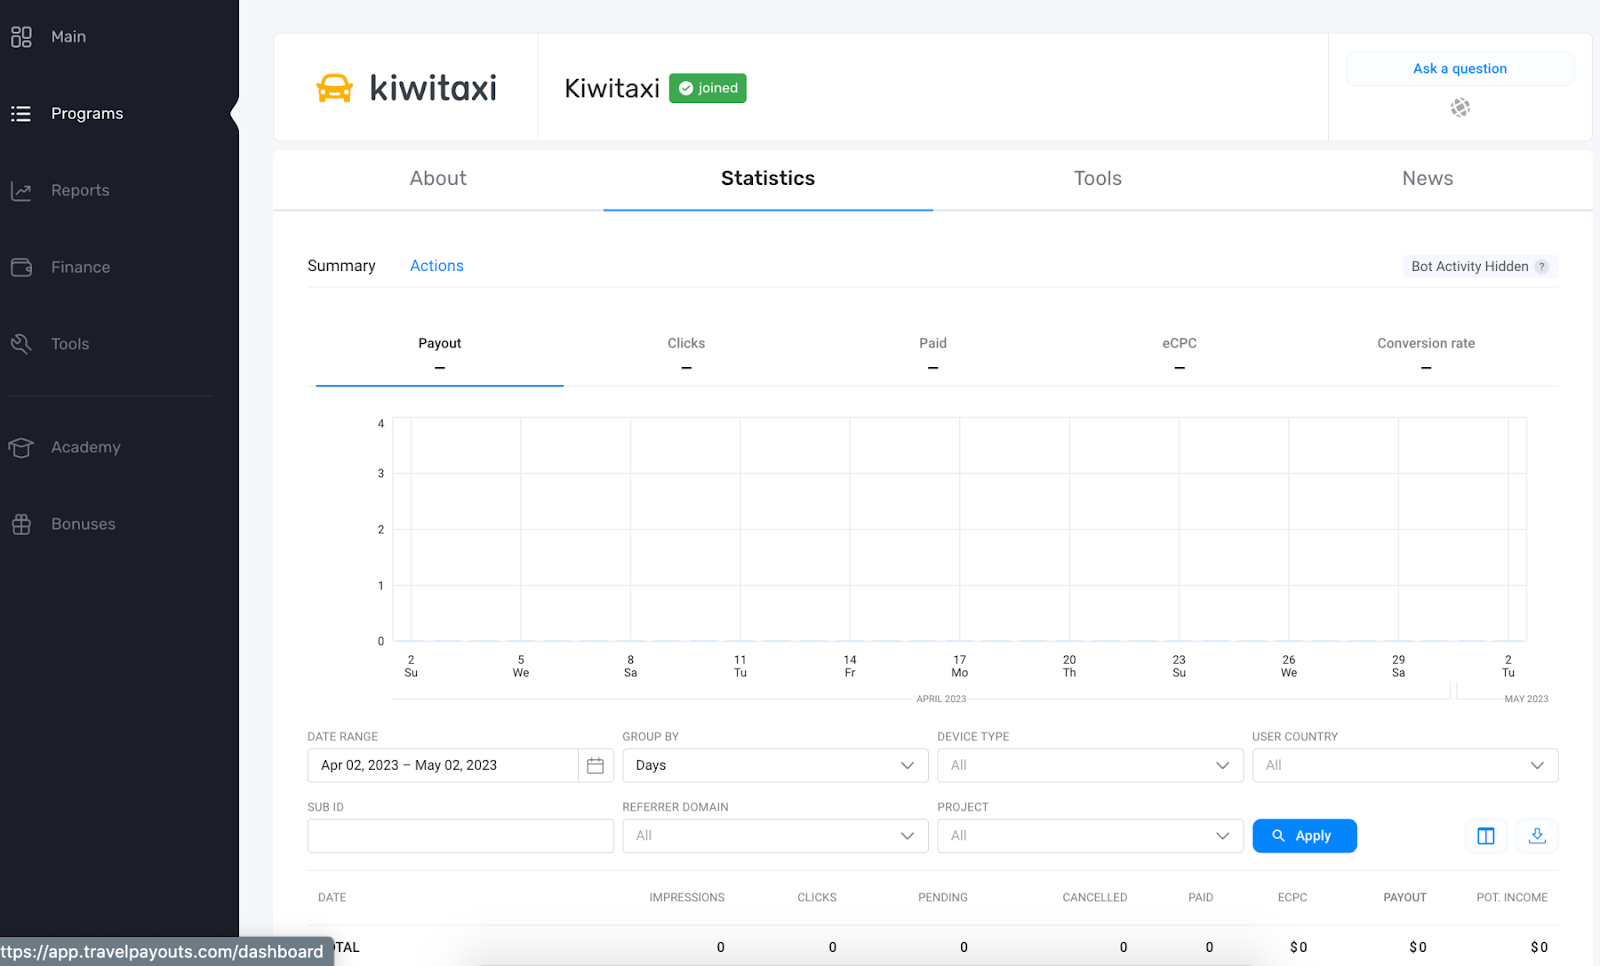The image size is (1600, 966).
Task: Open the Project dropdown
Action: 1090,836
